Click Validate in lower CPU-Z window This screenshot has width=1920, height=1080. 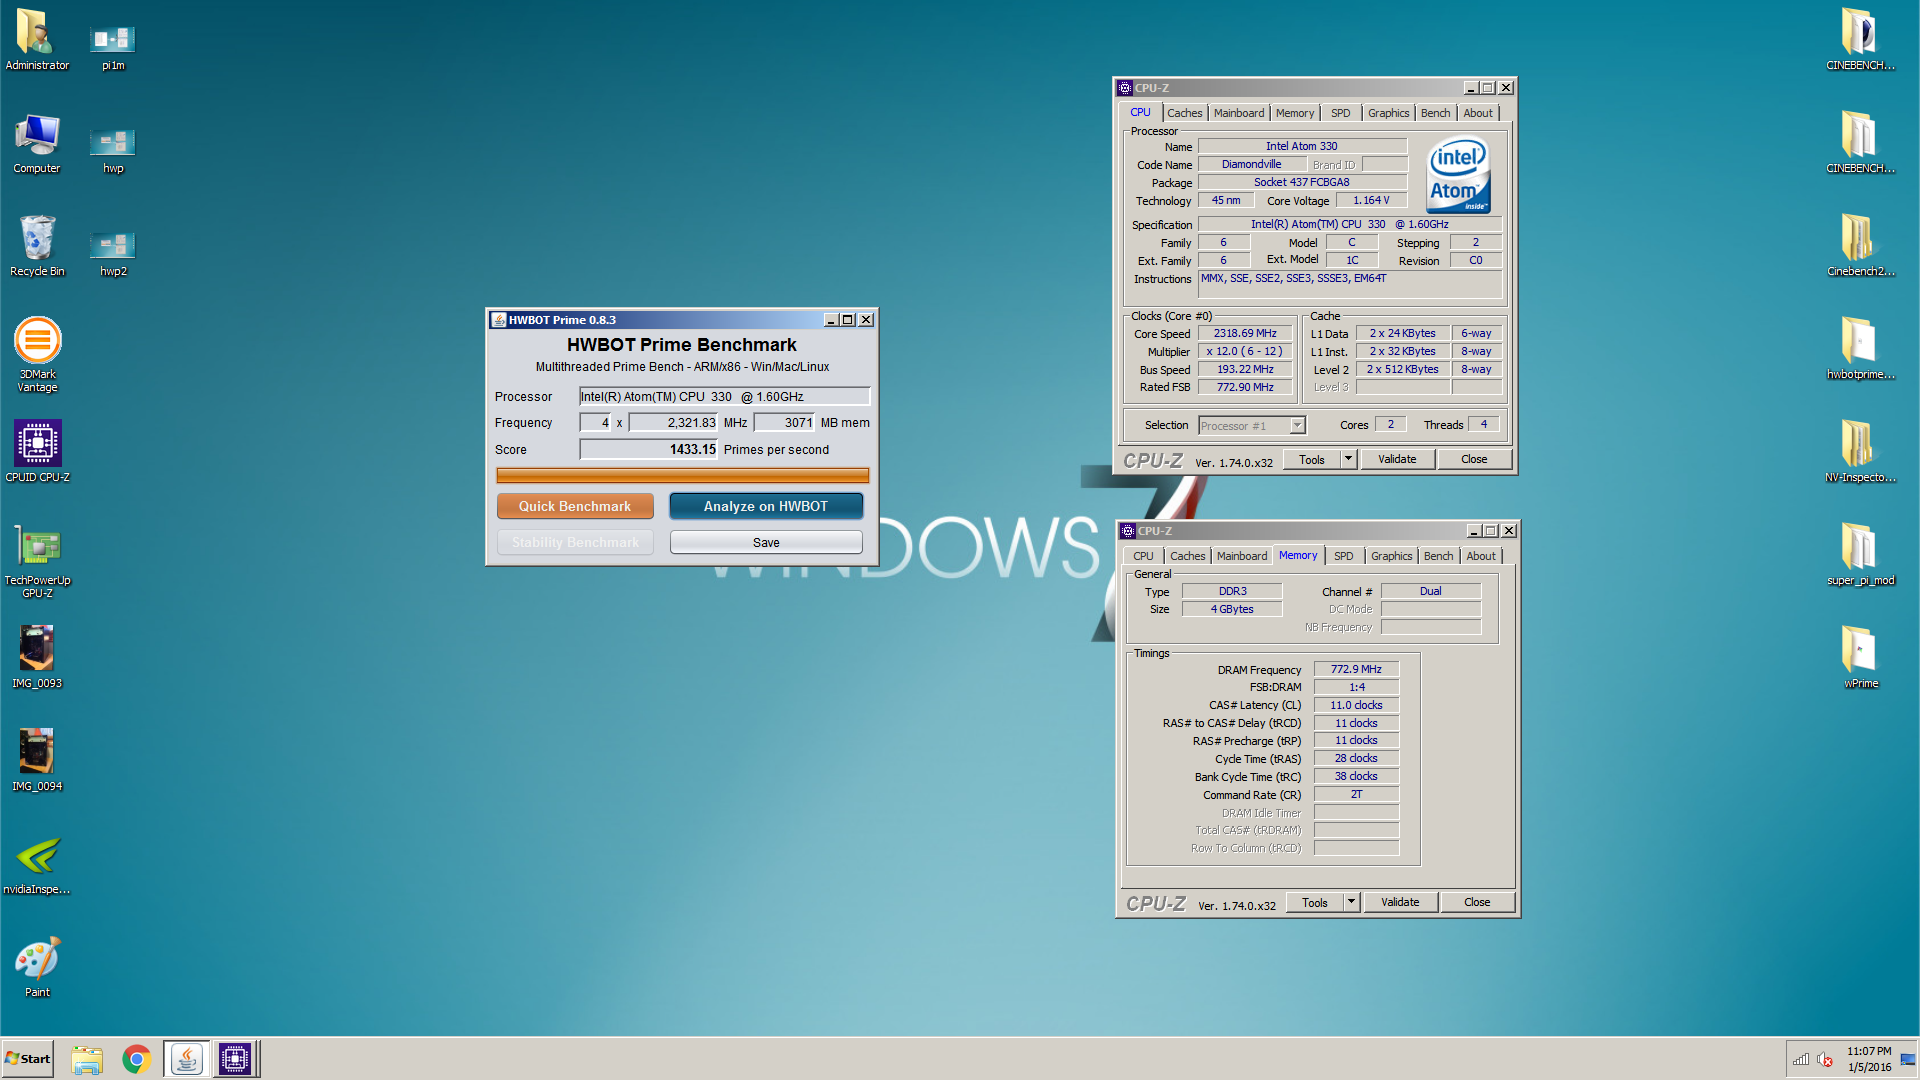coord(1400,902)
